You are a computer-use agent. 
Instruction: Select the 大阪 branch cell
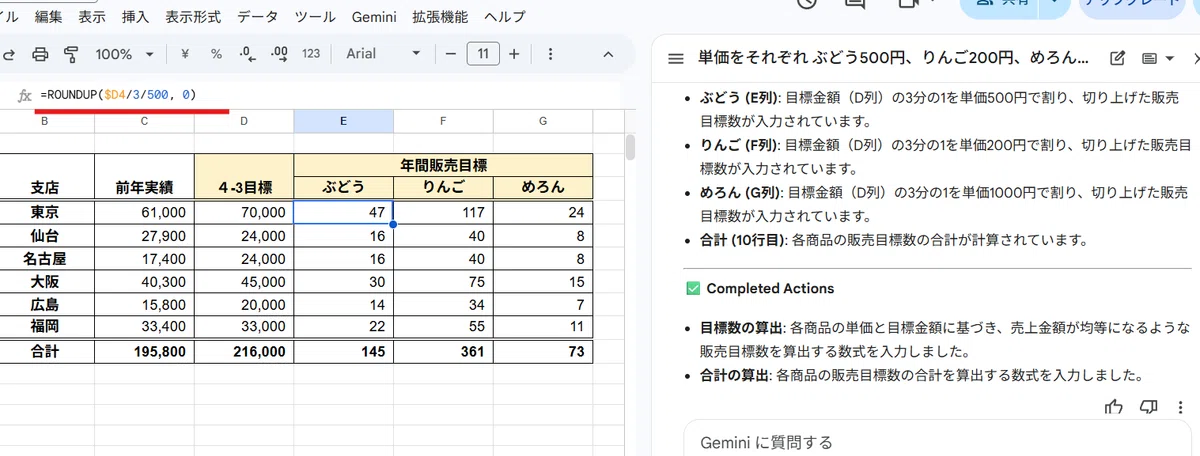pos(45,282)
